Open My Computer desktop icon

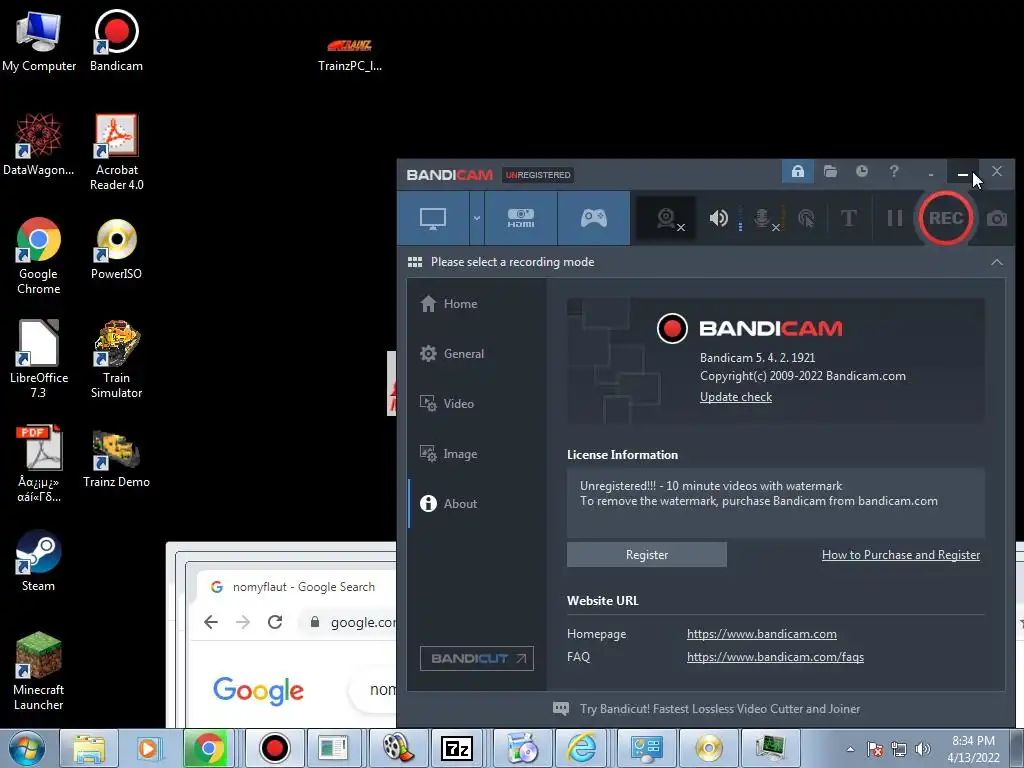click(x=39, y=41)
